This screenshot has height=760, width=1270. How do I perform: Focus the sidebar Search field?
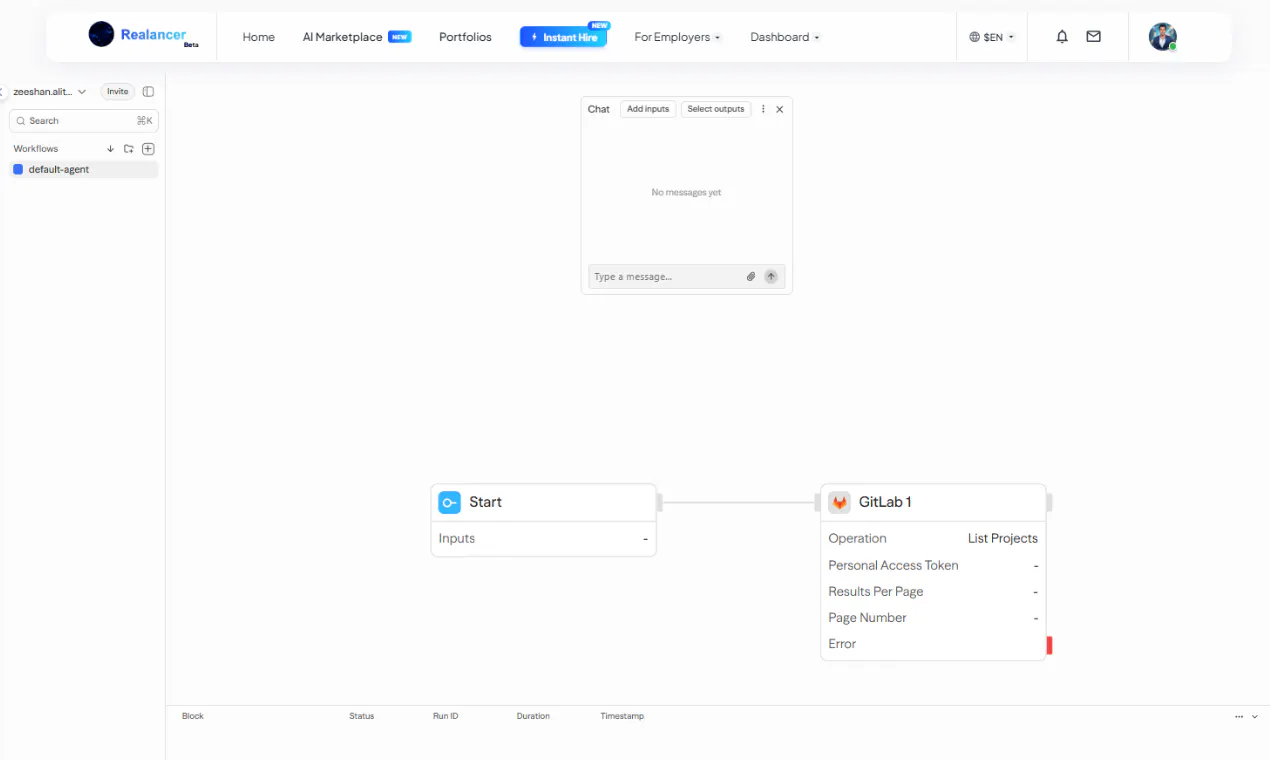click(x=84, y=121)
